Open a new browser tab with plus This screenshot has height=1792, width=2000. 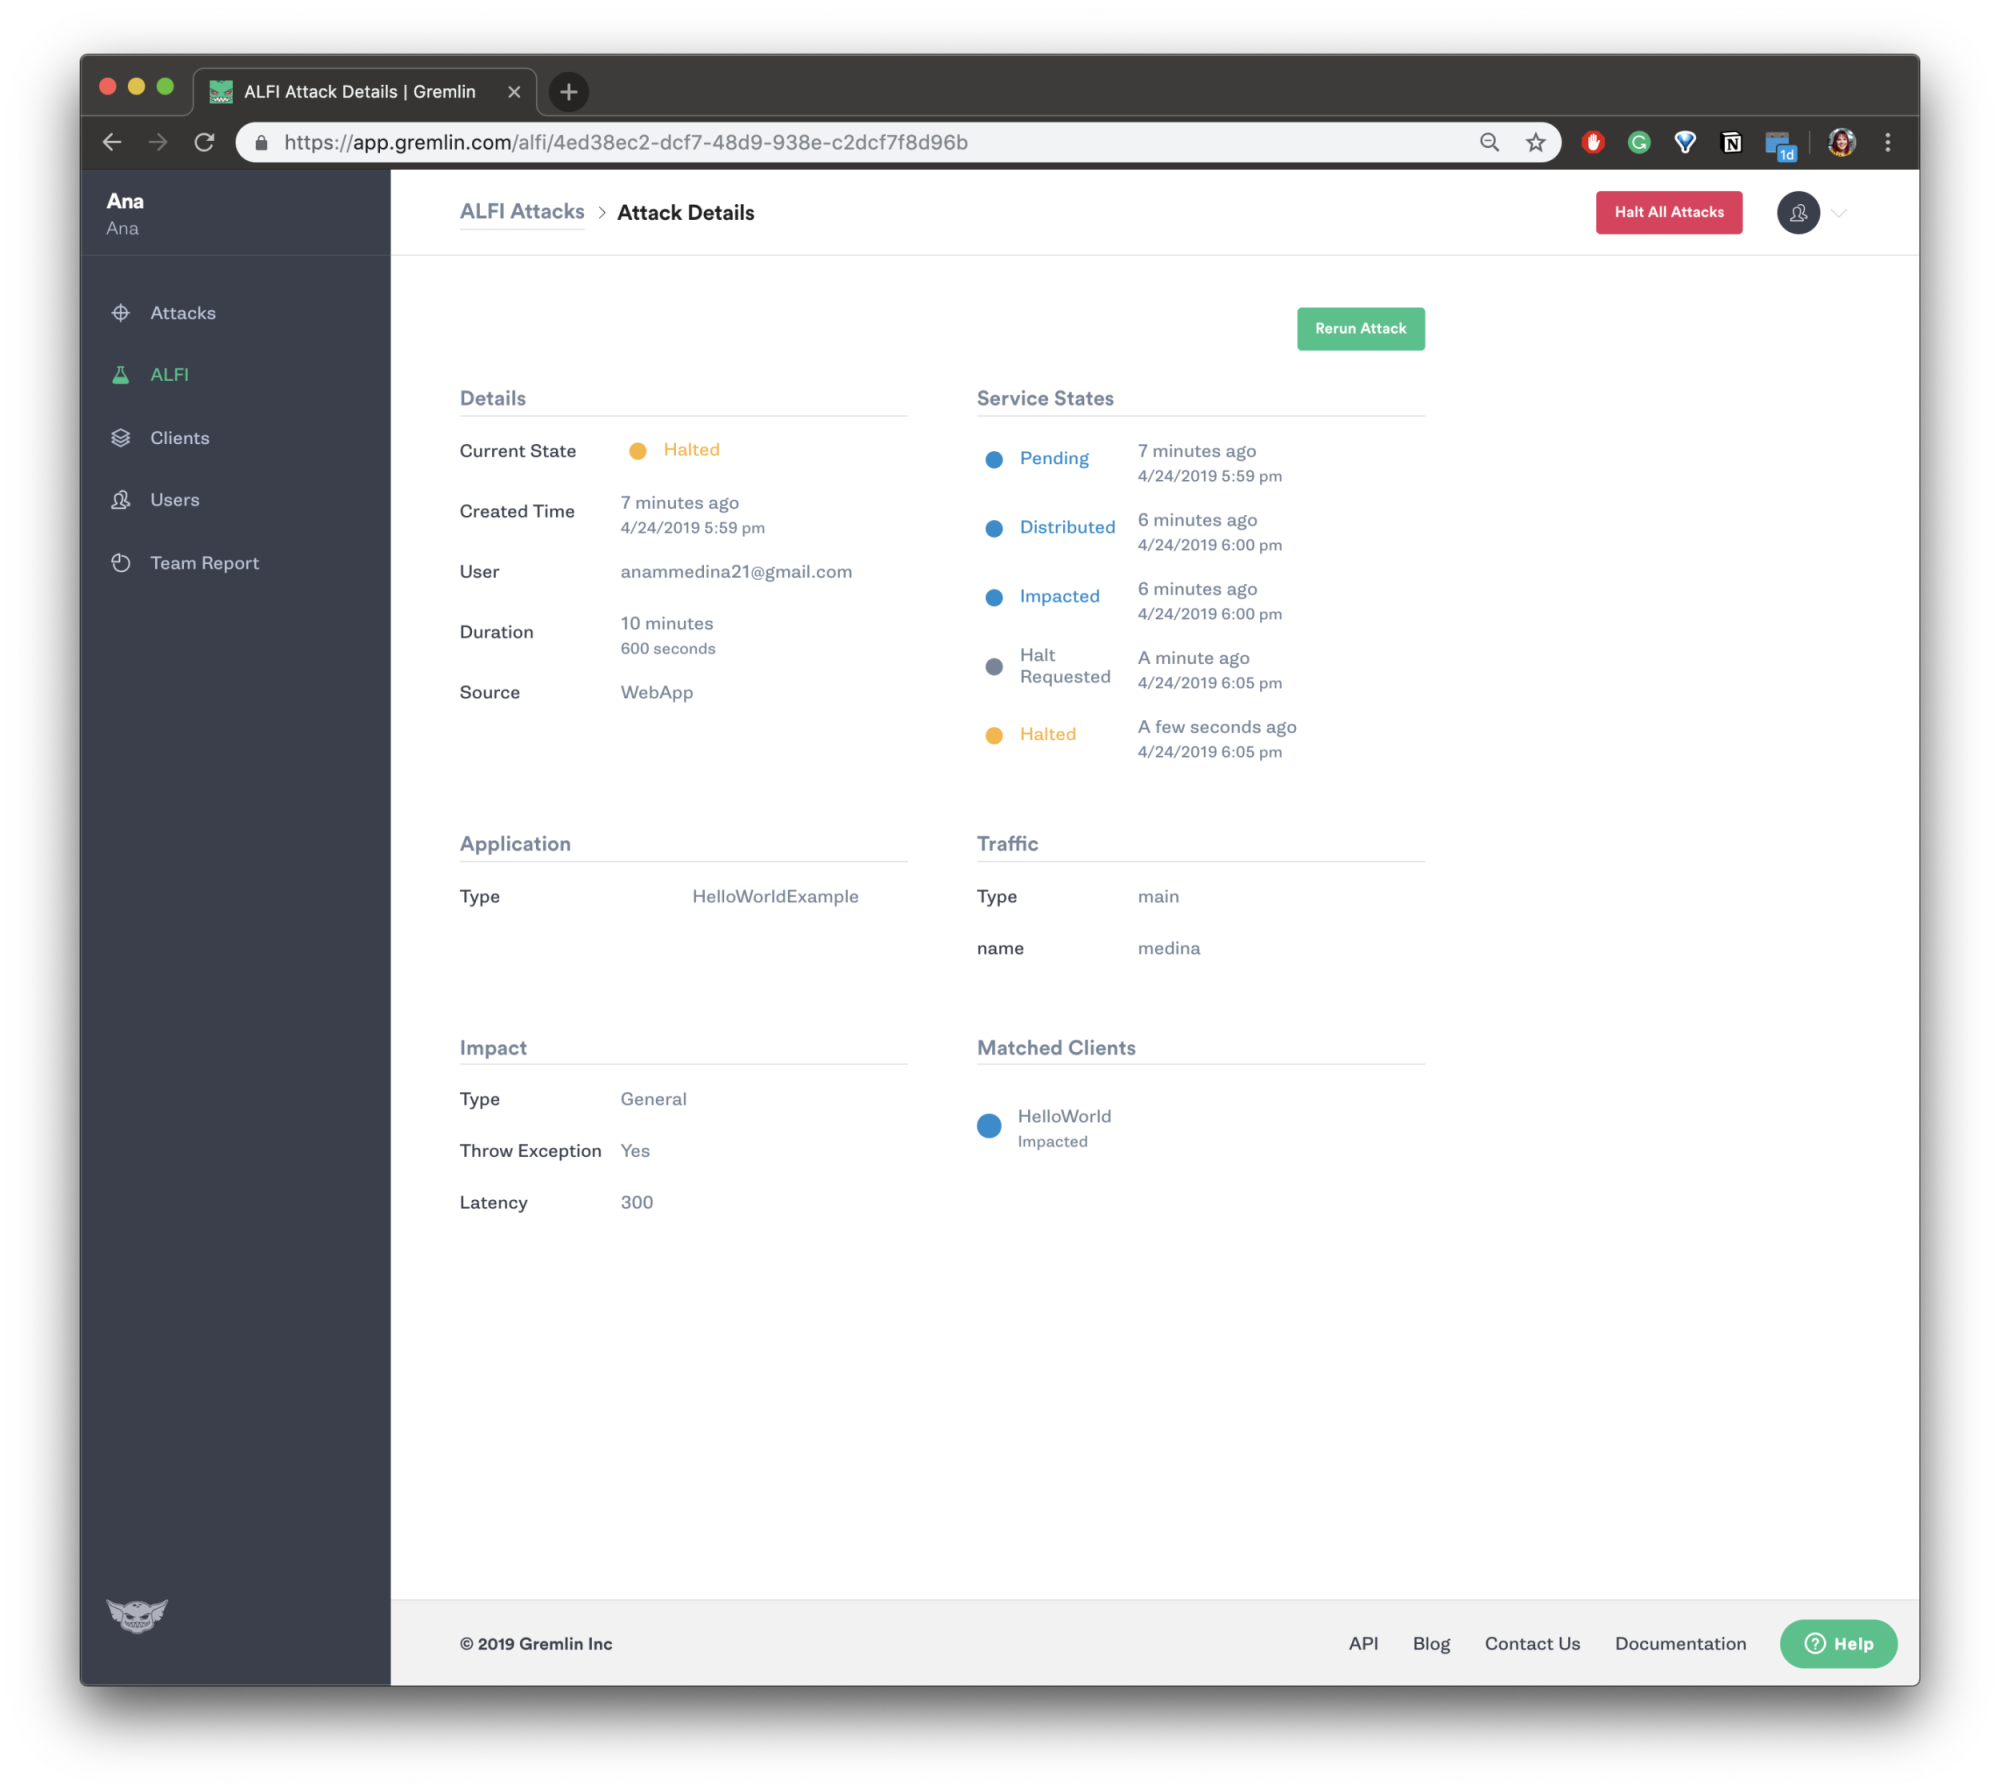click(x=569, y=92)
